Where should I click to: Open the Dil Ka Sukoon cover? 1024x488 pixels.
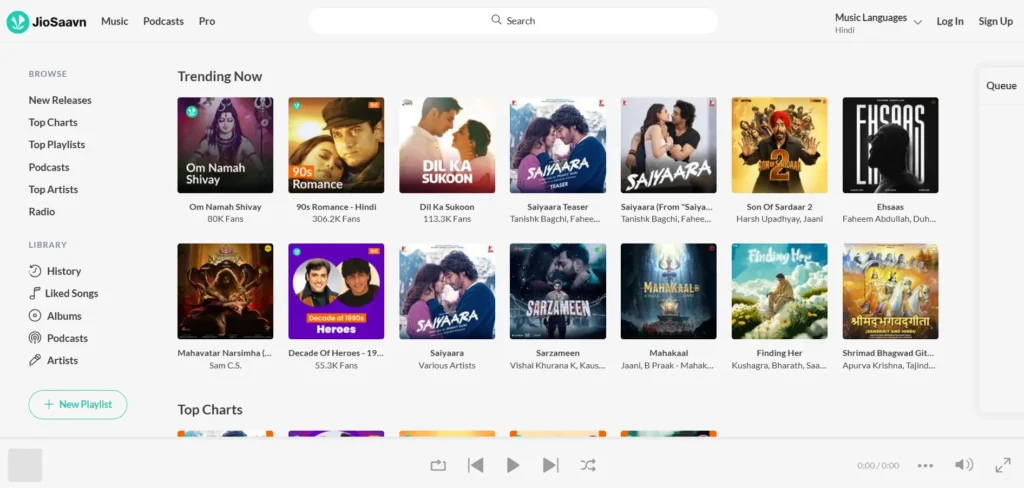[447, 145]
